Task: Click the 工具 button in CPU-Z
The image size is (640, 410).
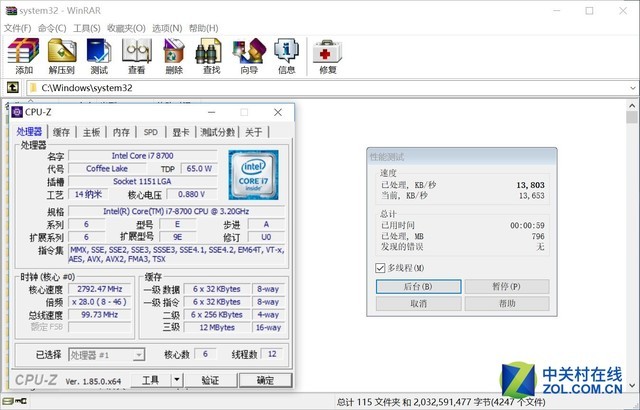Action: [151, 380]
